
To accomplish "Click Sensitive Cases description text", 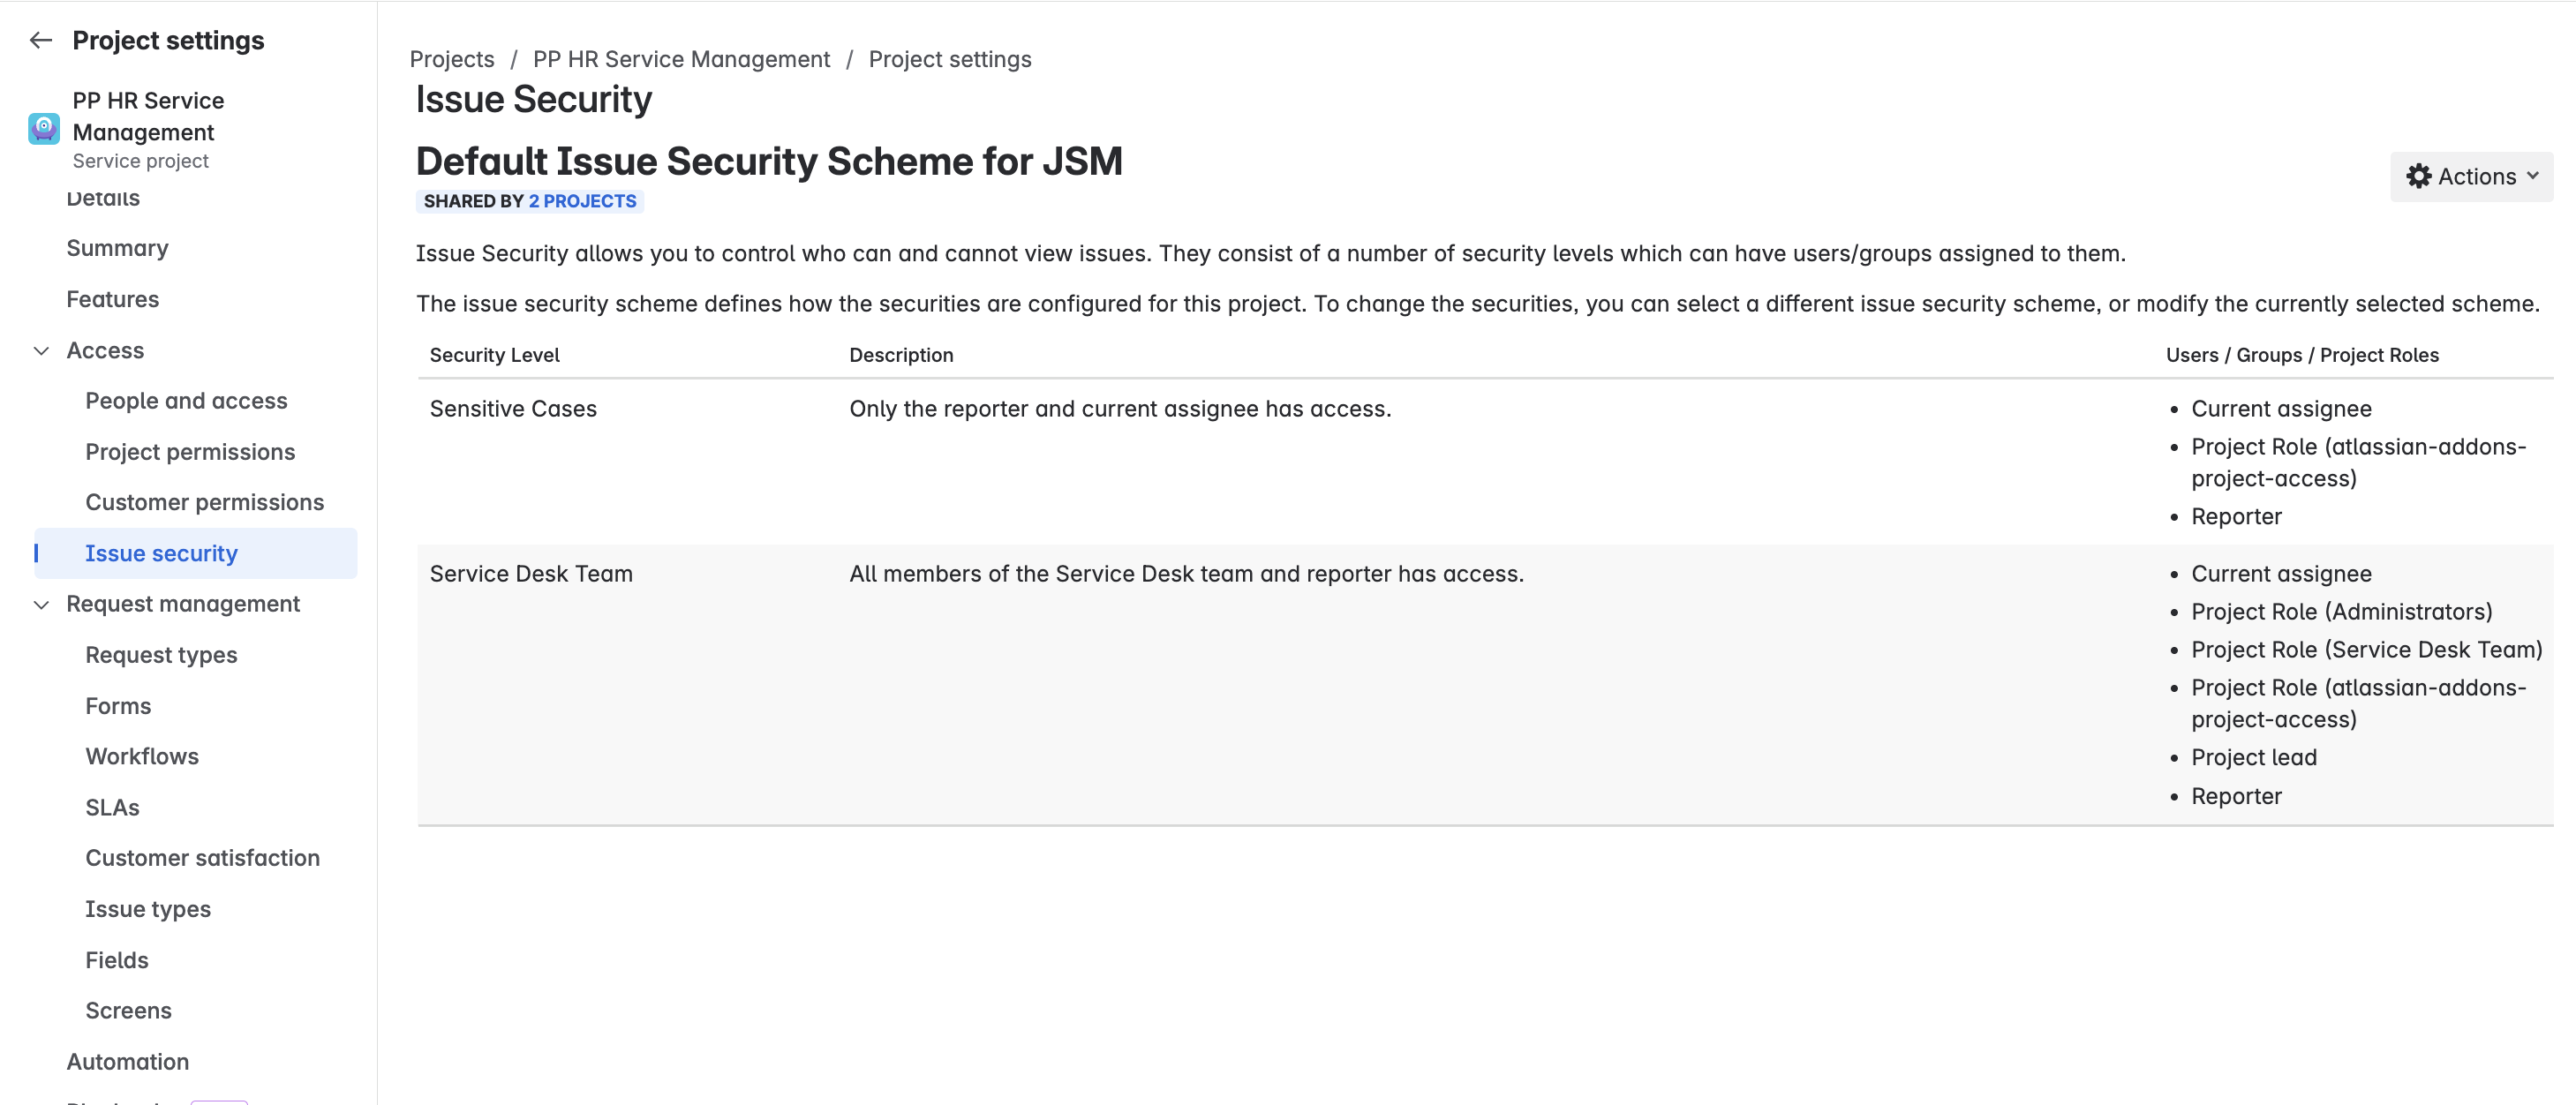I will pos(1120,409).
